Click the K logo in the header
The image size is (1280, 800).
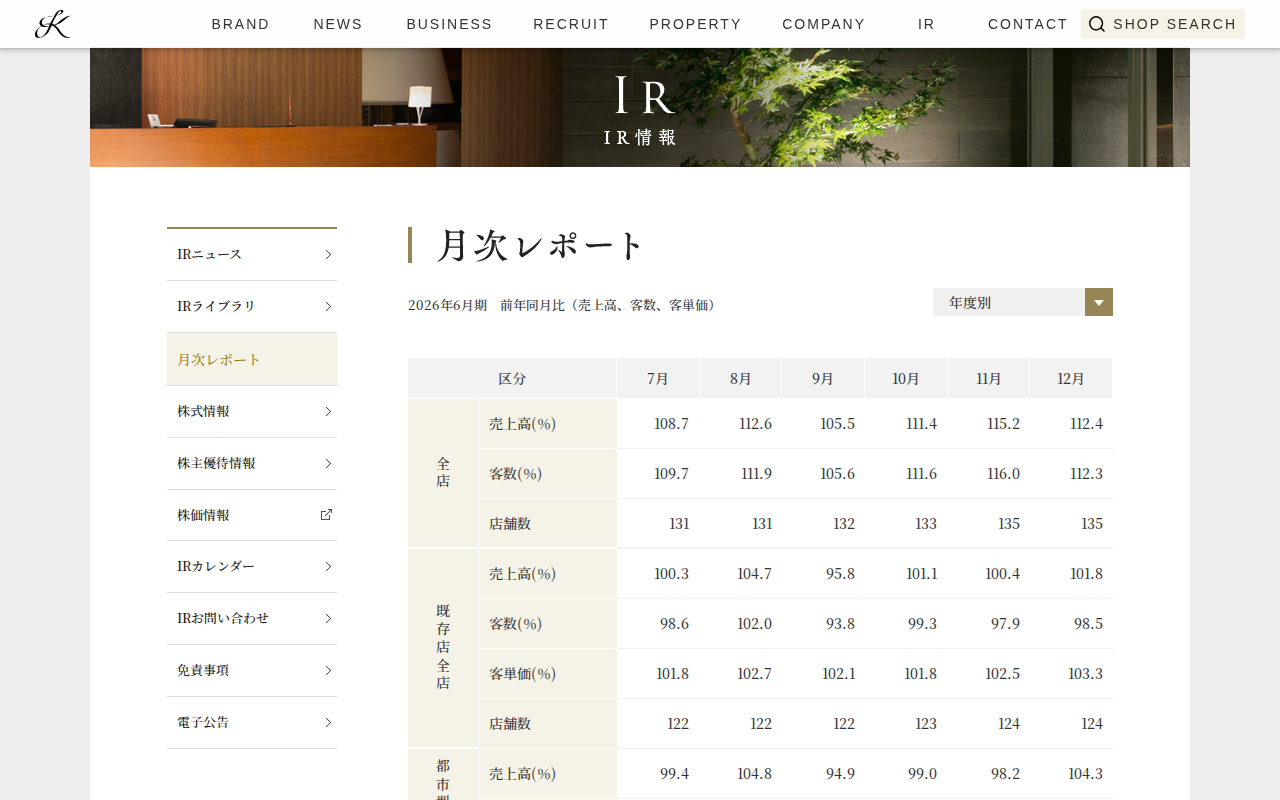click(x=52, y=24)
